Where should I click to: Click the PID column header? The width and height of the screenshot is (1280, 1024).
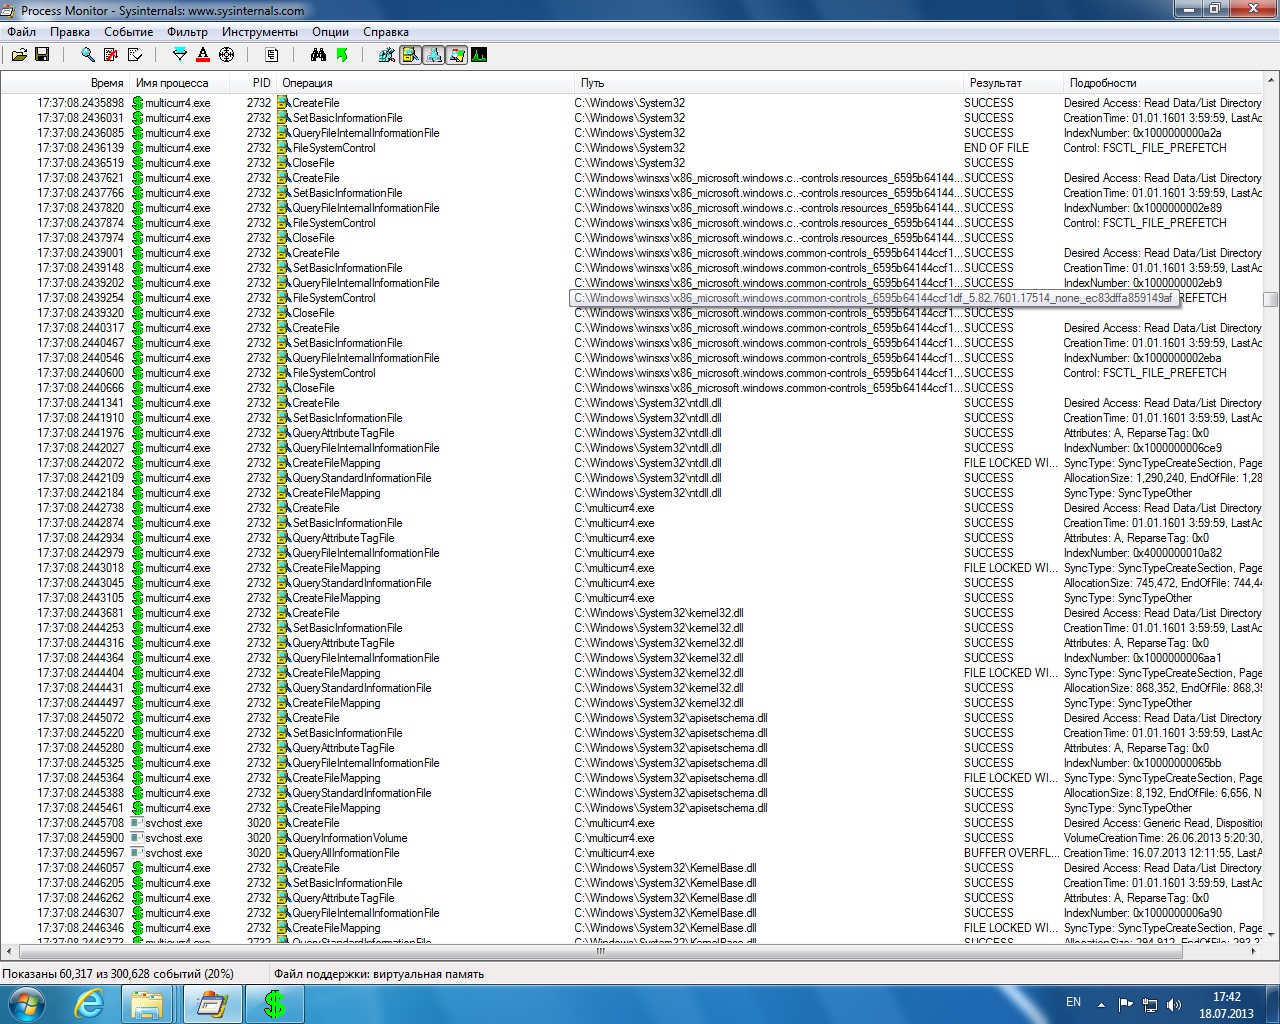[x=253, y=83]
